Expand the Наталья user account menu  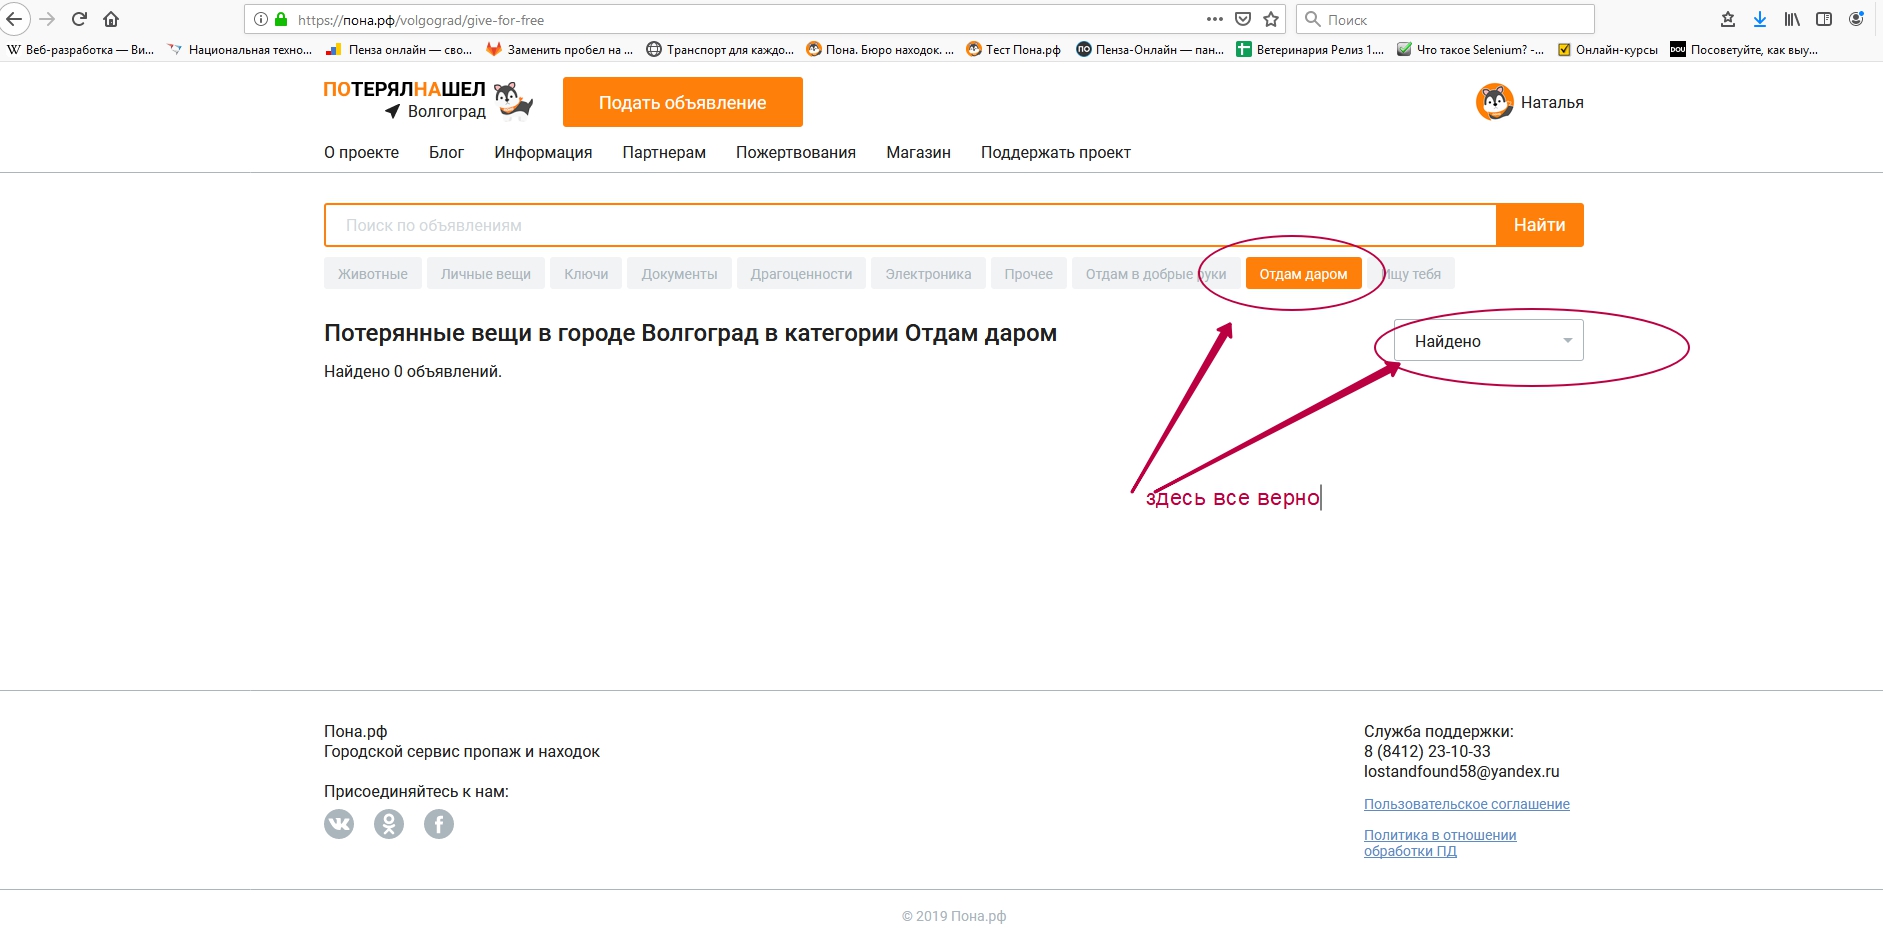1530,102
